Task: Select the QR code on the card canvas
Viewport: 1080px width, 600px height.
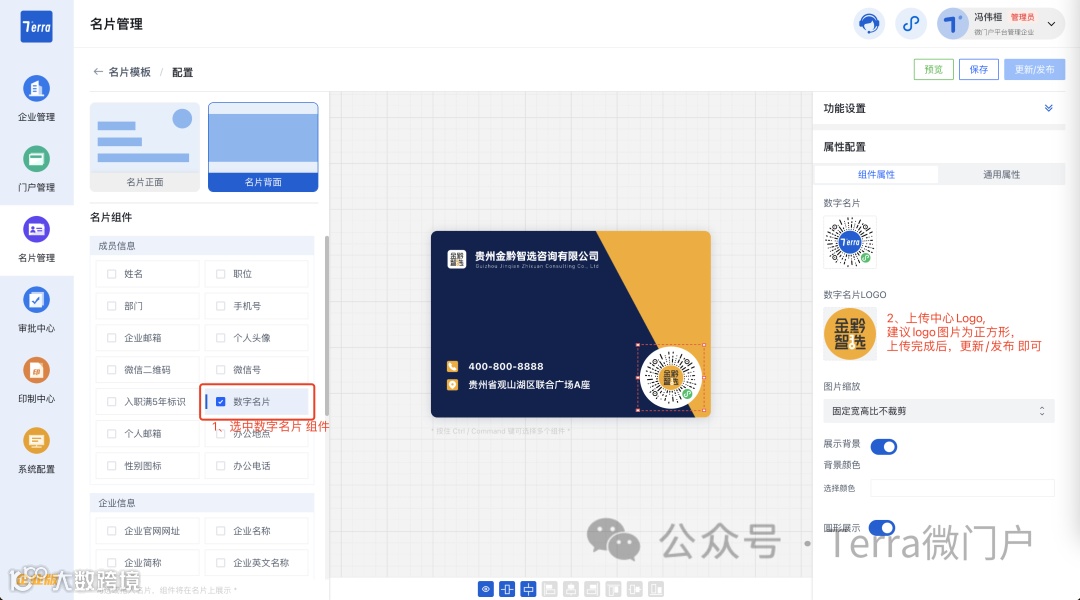Action: [671, 377]
